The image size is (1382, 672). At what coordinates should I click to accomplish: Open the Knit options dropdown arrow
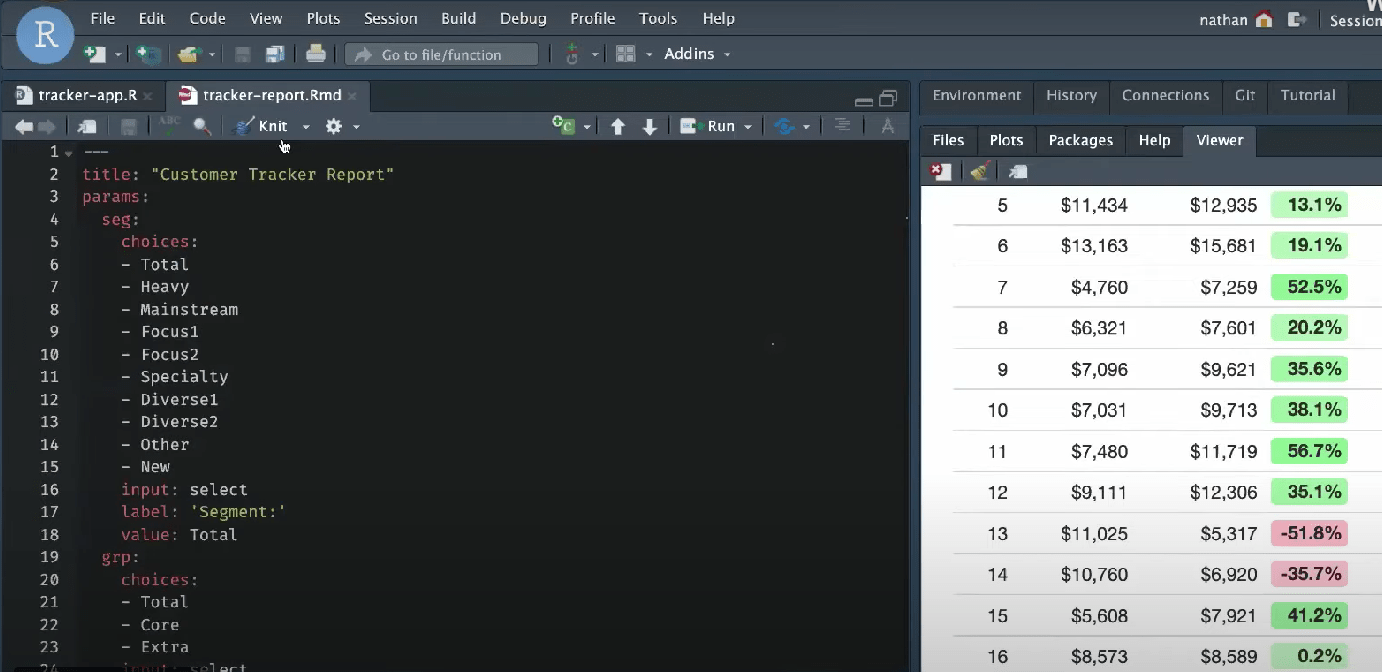(x=306, y=127)
